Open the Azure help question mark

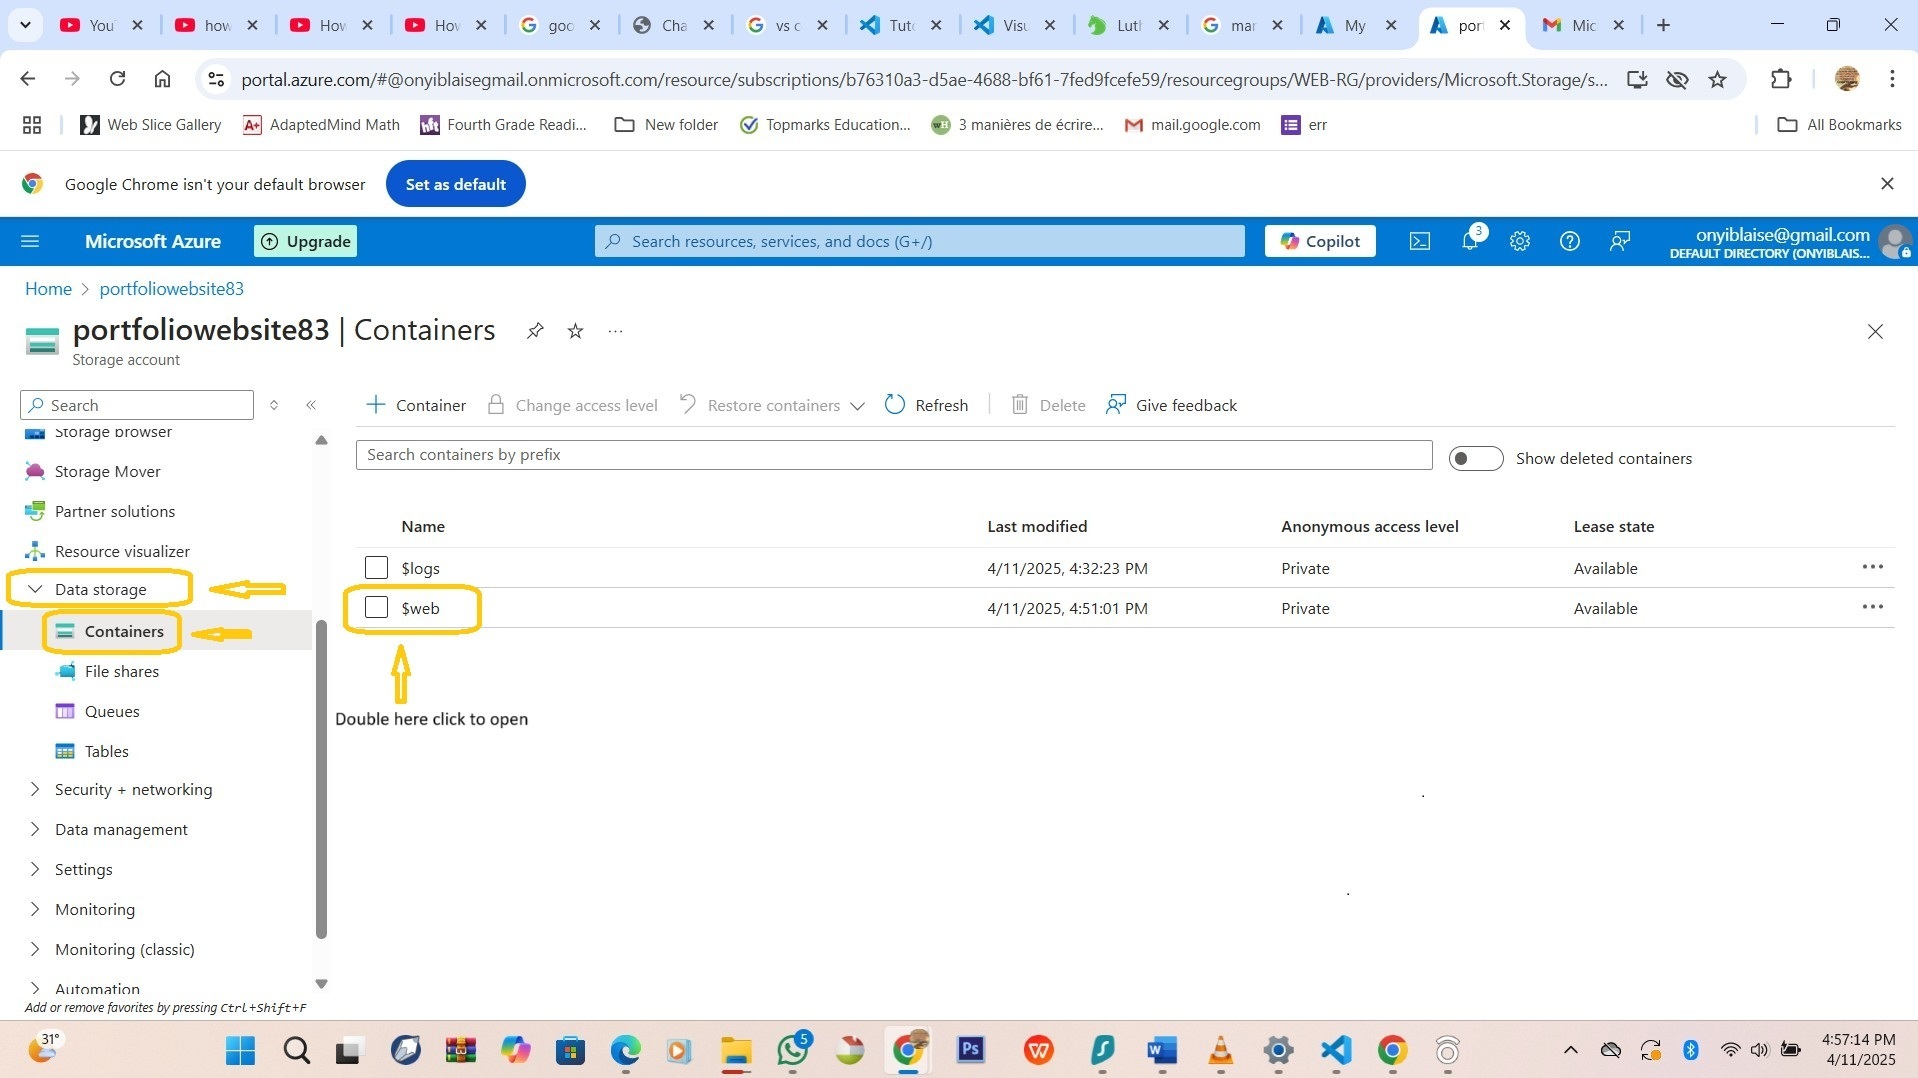(1570, 241)
